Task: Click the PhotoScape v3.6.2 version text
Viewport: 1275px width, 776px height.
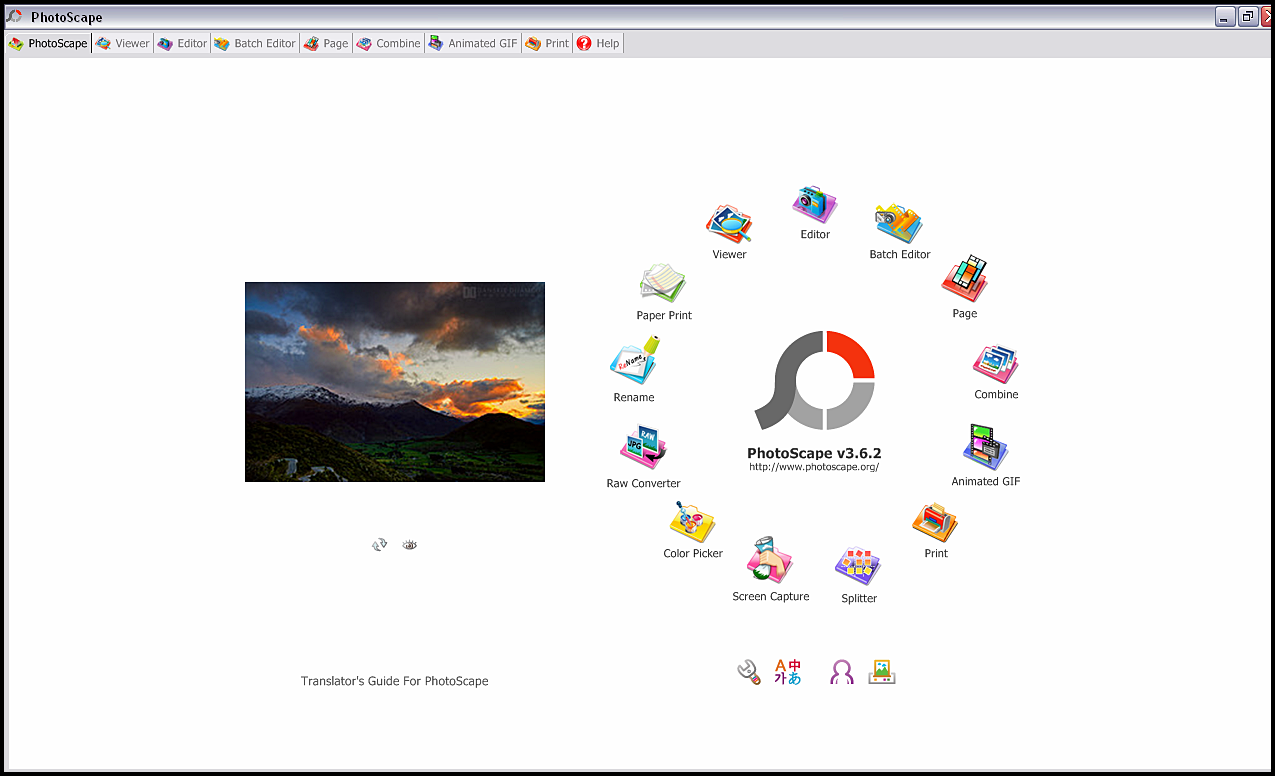Action: tap(814, 453)
